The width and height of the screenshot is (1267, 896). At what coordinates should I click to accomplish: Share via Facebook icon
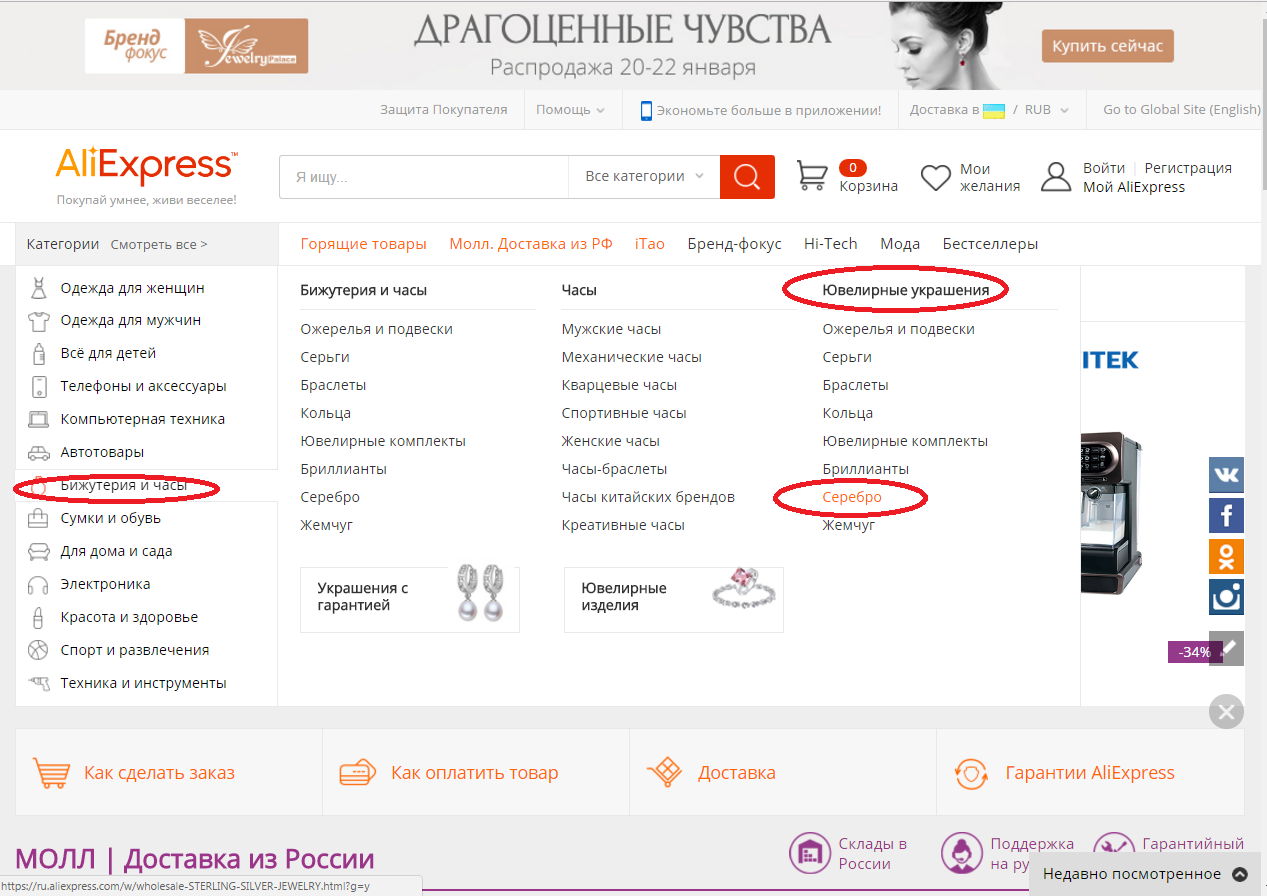coord(1226,515)
